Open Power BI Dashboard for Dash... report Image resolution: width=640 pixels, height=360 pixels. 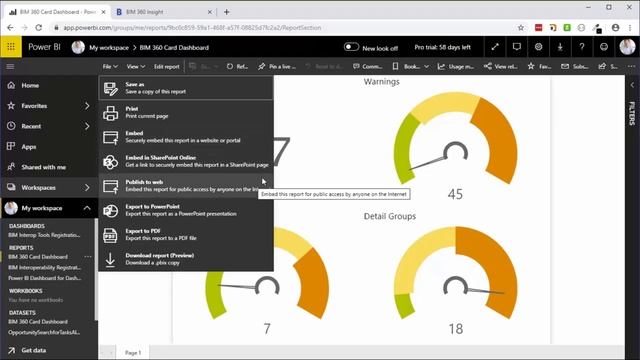[x=44, y=278]
